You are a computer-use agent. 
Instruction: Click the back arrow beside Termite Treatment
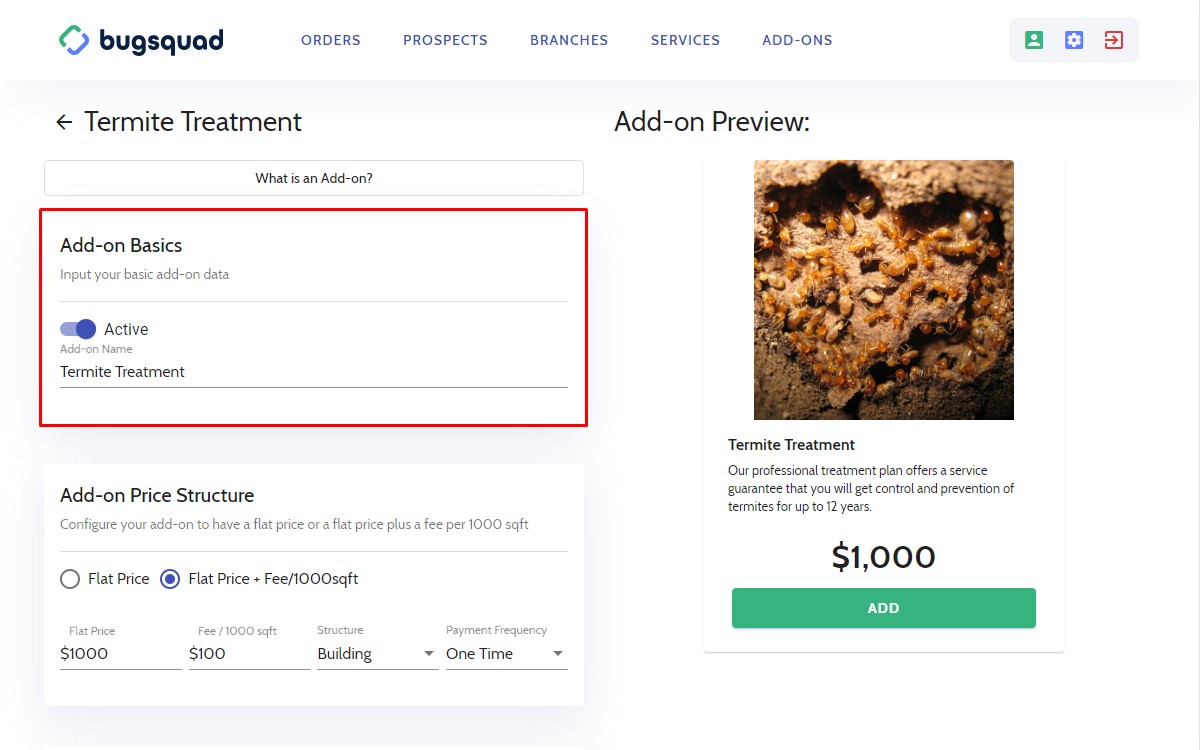[64, 122]
